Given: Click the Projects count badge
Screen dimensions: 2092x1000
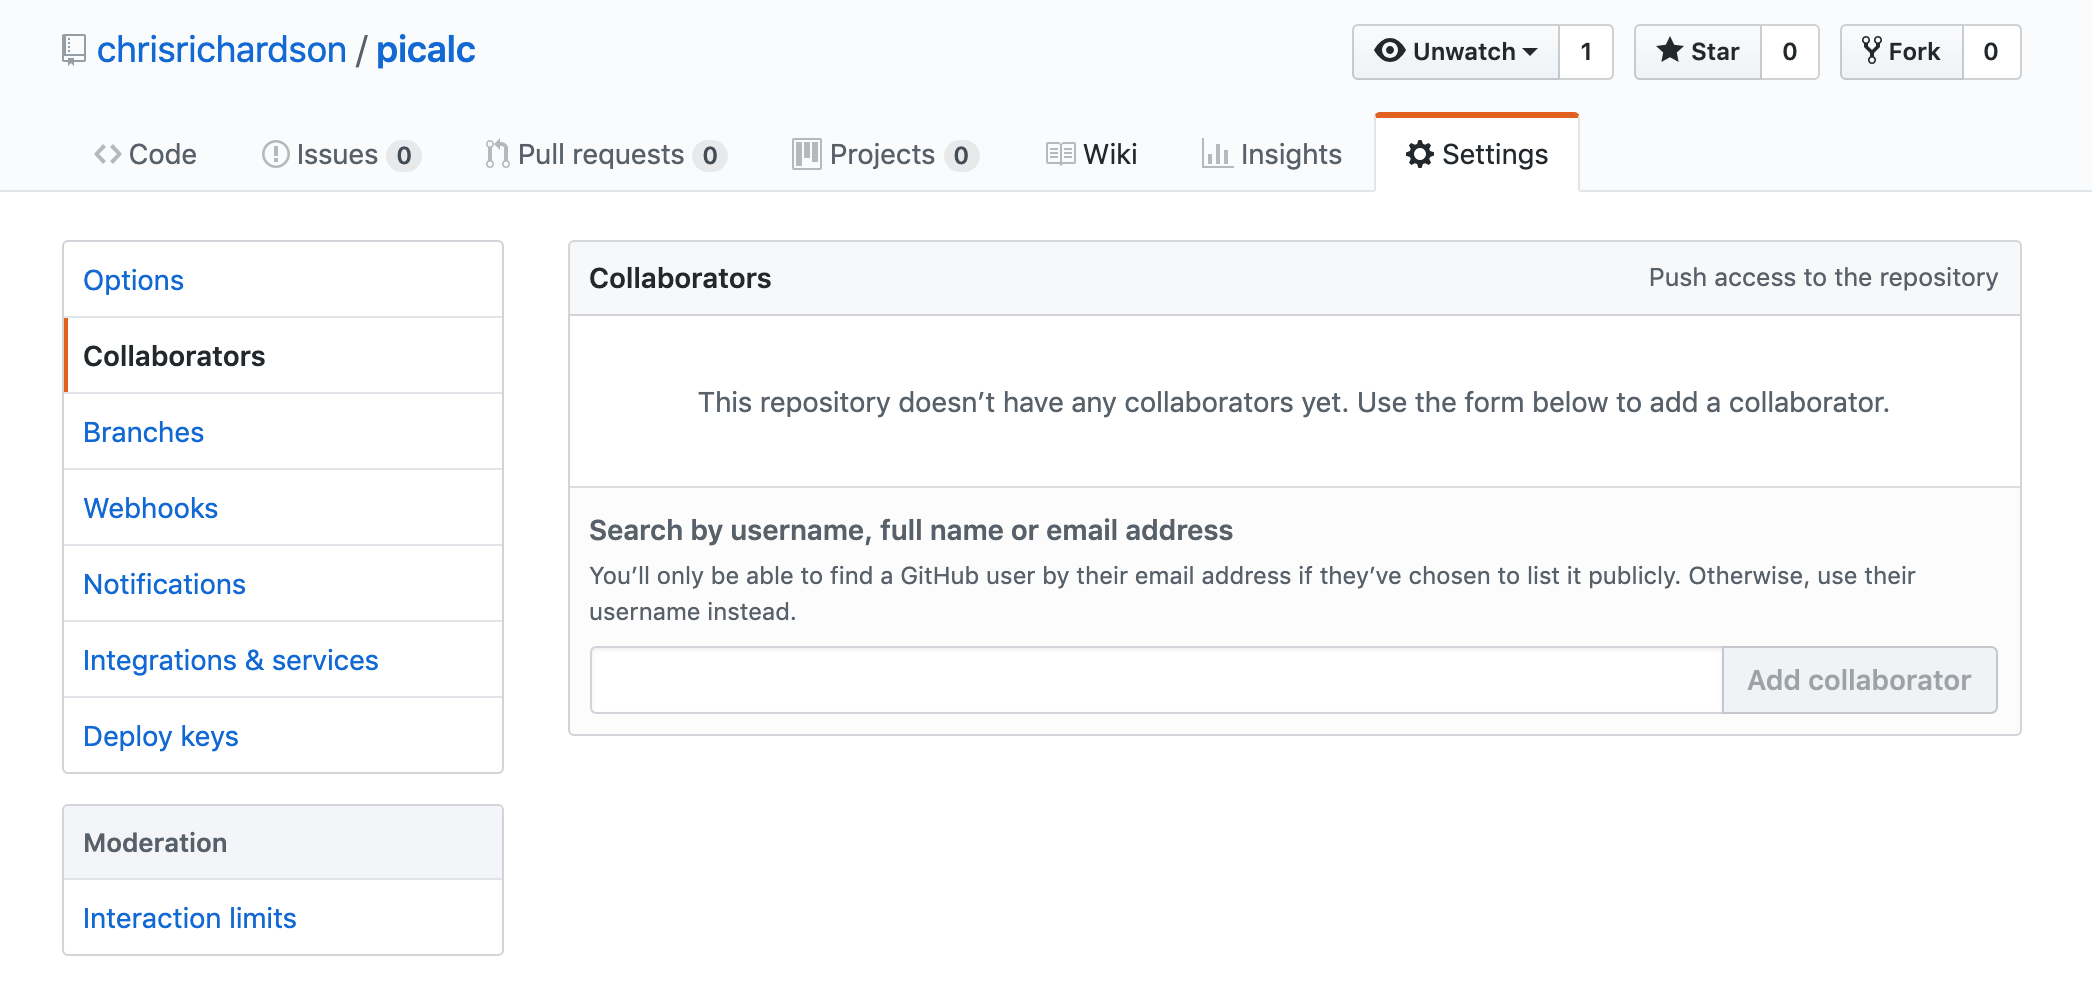Looking at the screenshot, I should click(961, 155).
